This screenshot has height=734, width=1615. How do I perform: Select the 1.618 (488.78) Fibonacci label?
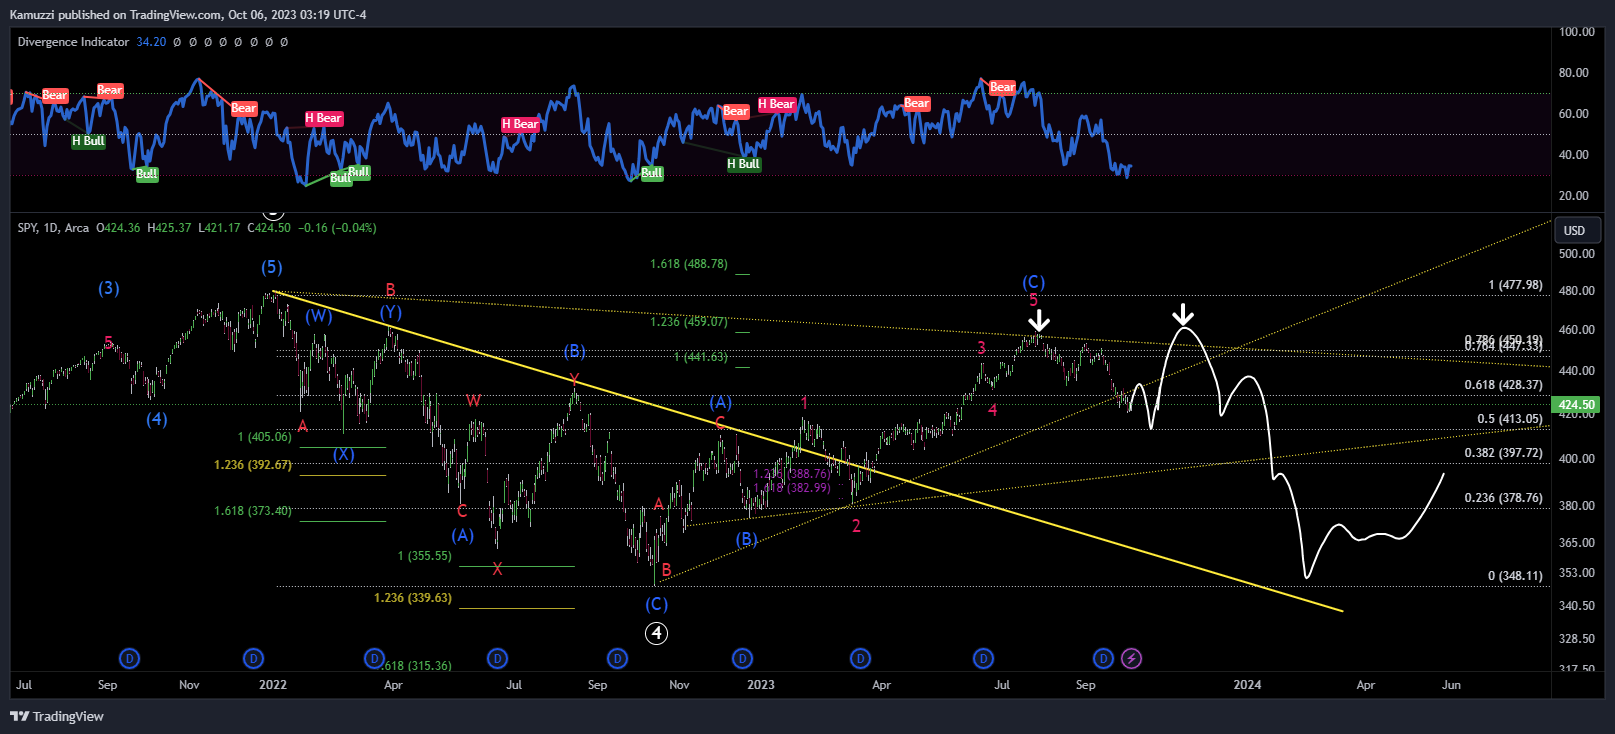coord(689,264)
